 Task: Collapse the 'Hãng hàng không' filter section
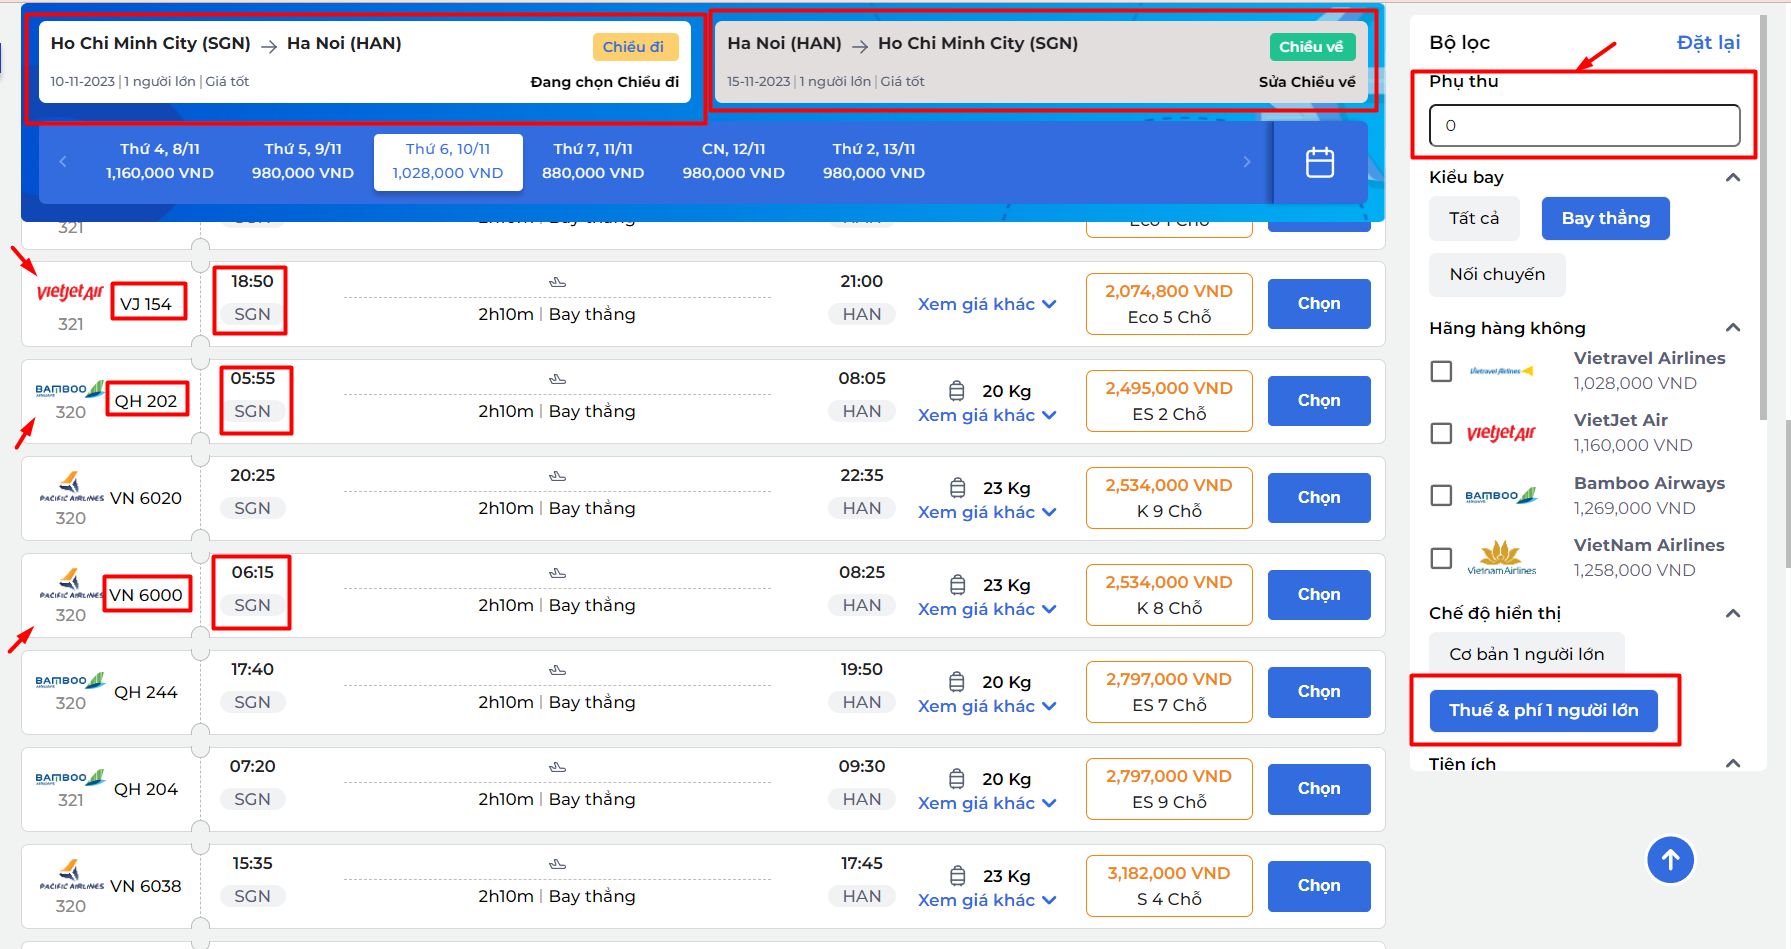pyautogui.click(x=1733, y=328)
